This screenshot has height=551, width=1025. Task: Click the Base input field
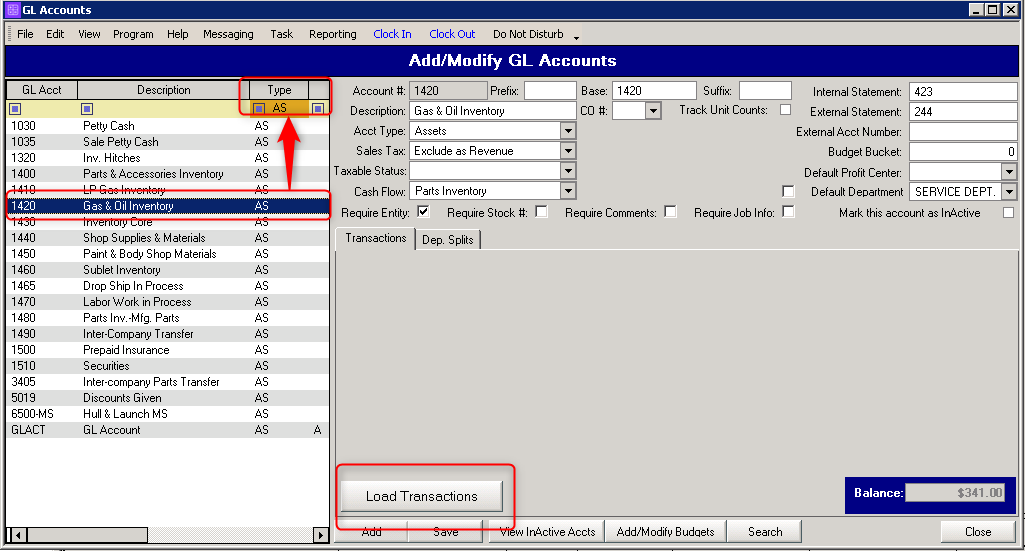tap(654, 90)
